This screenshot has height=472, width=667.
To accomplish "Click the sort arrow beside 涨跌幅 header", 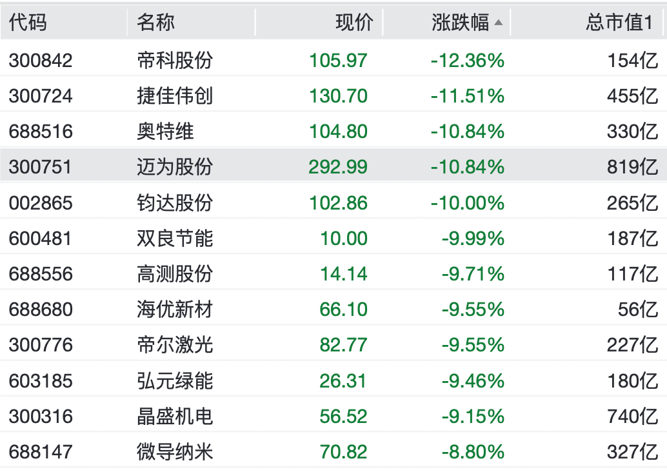I will [499, 23].
